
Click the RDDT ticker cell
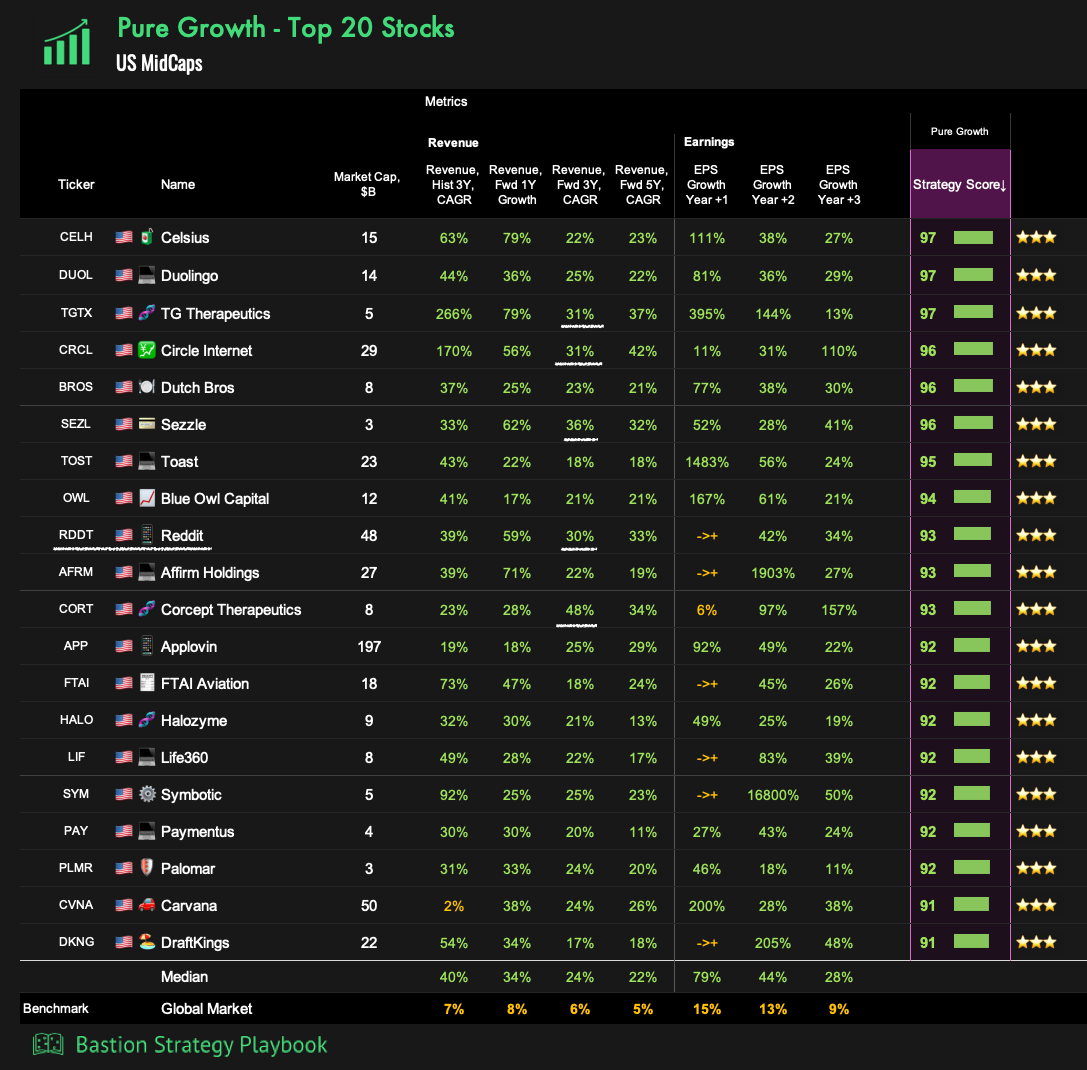pos(76,535)
